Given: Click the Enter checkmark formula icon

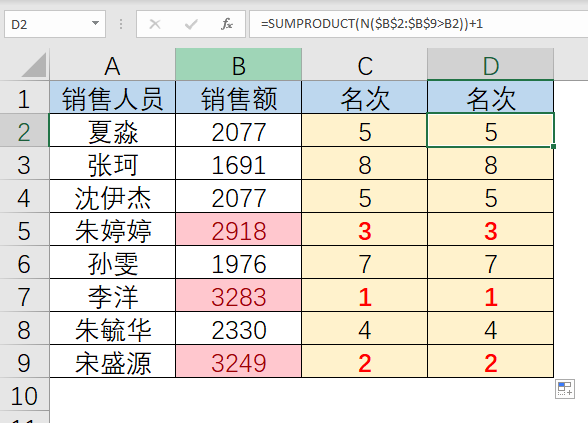Looking at the screenshot, I should pyautogui.click(x=191, y=24).
